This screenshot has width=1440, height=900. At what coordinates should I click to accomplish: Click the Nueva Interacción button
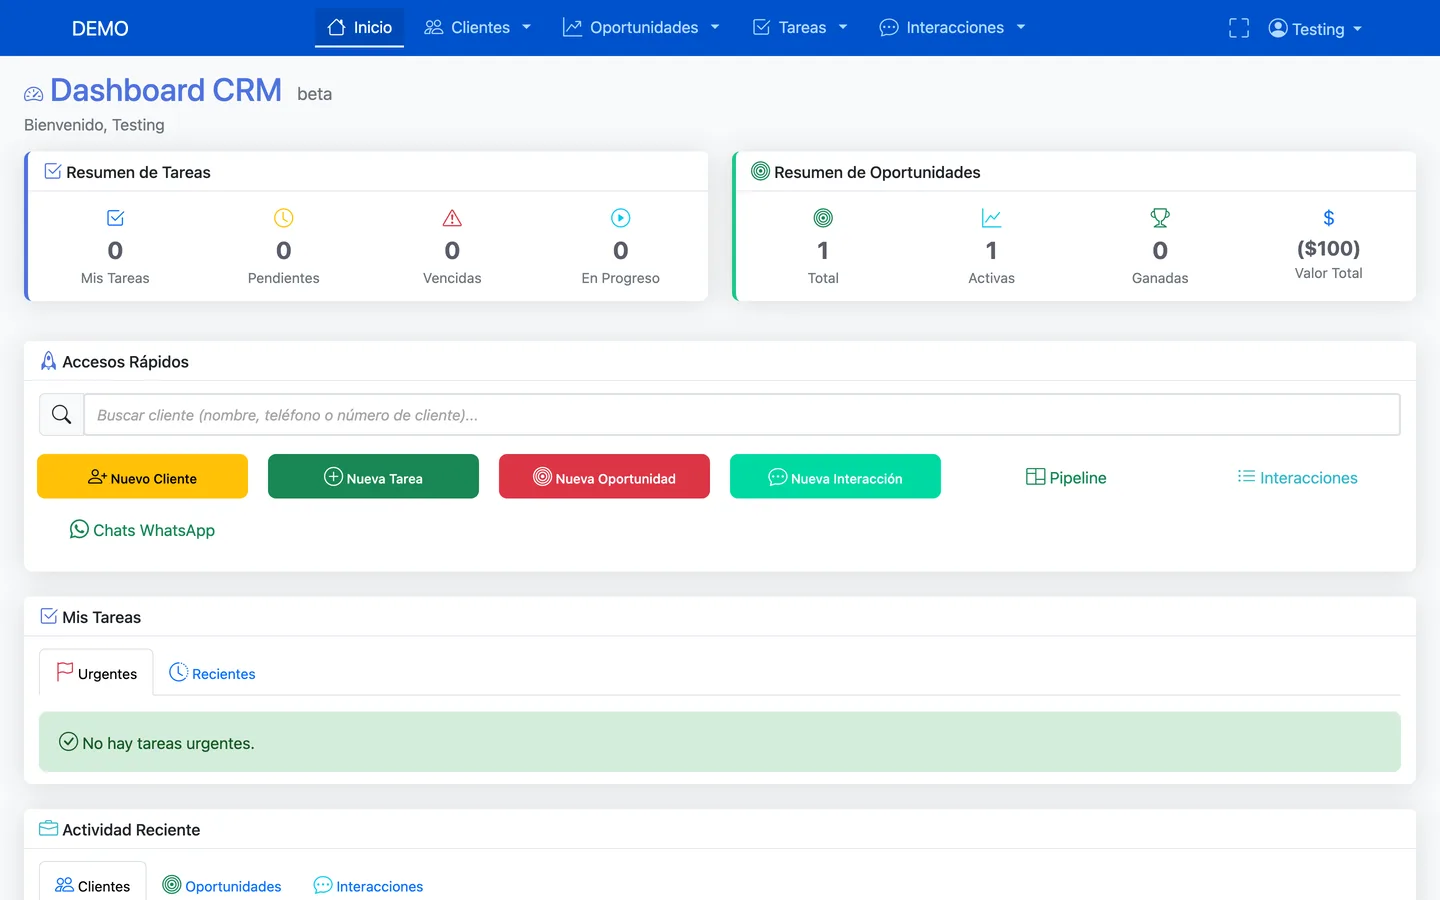(x=835, y=476)
